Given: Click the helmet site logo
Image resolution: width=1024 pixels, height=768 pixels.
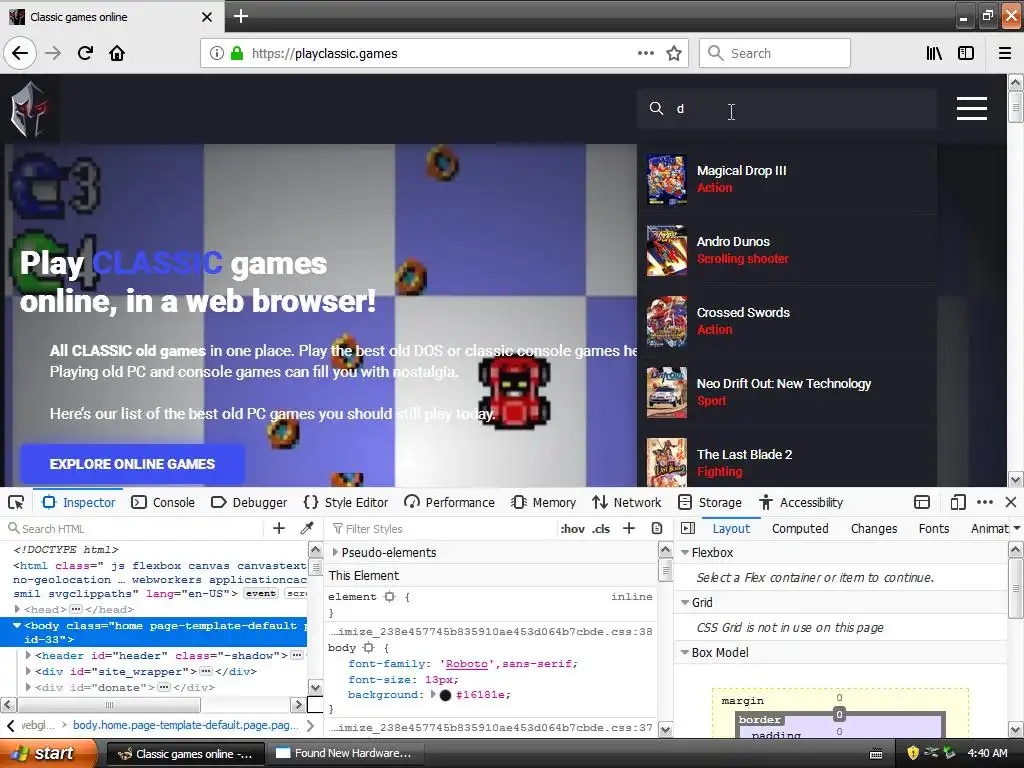Looking at the screenshot, I should 29,109.
